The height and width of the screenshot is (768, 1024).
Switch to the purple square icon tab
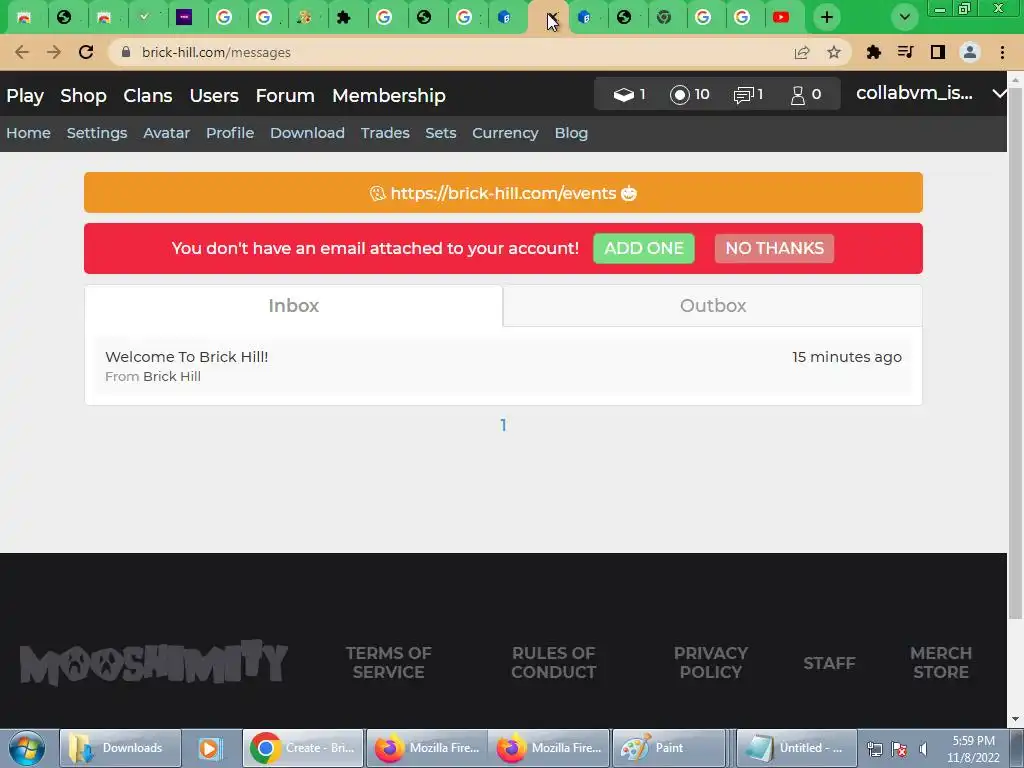(x=184, y=17)
